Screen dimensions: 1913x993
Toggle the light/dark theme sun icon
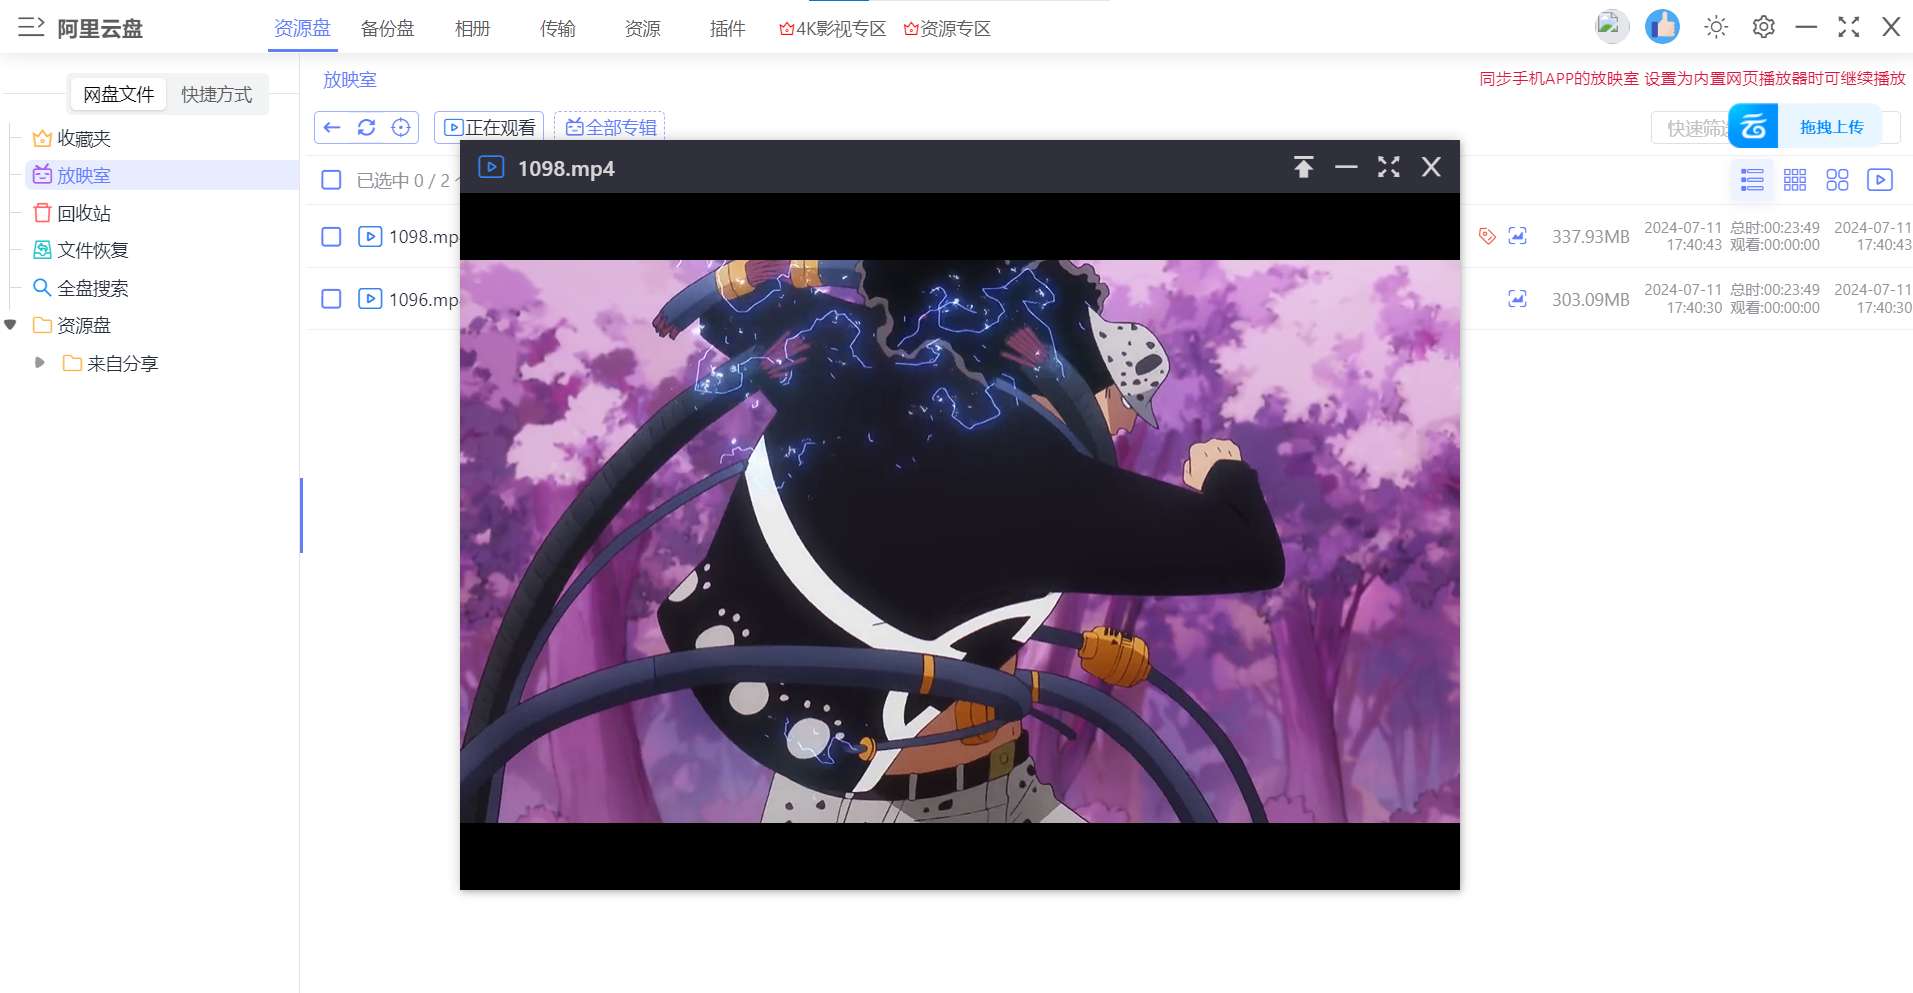[x=1716, y=27]
